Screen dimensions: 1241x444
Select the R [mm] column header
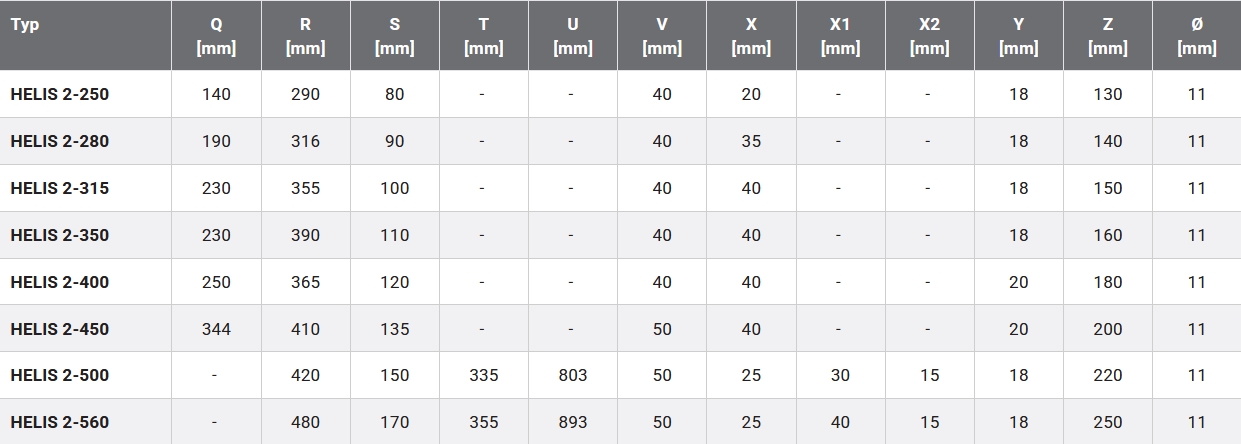[x=305, y=36]
